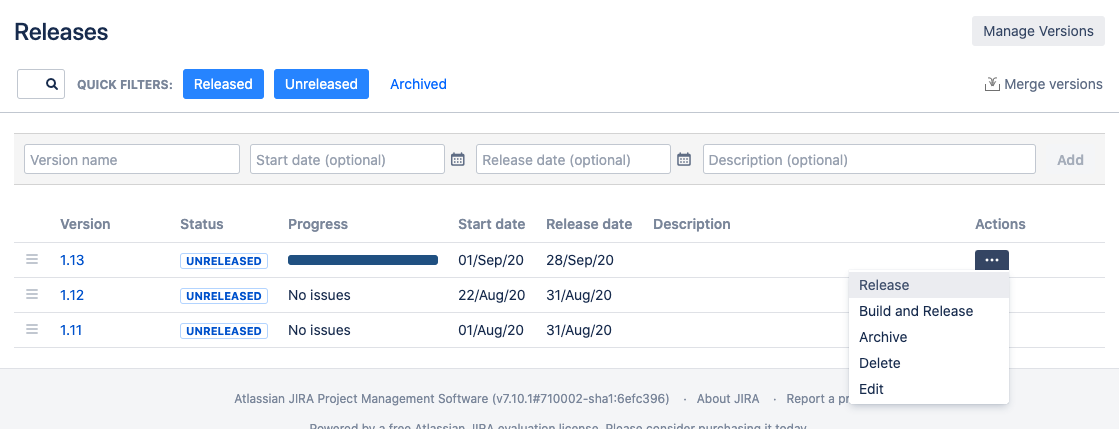Toggle the Released quick filter
The width and height of the screenshot is (1119, 429).
223,84
